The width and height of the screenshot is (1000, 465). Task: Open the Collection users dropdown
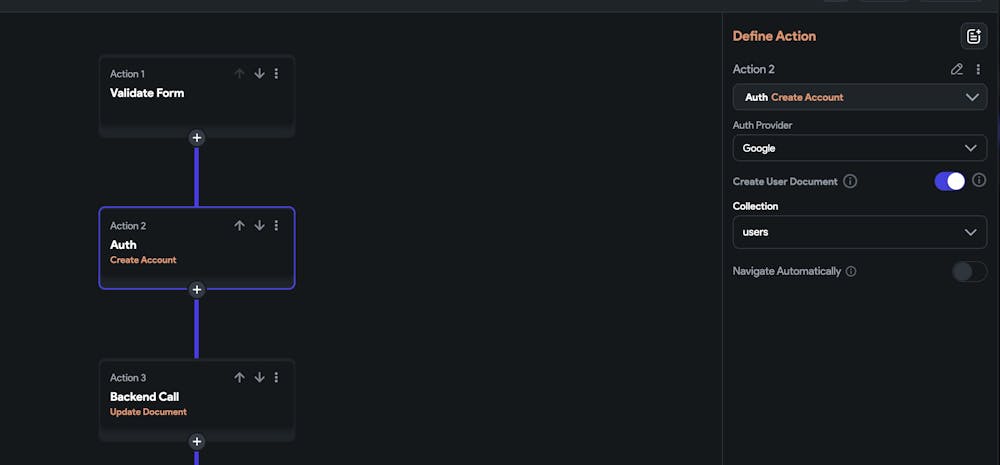coord(860,232)
